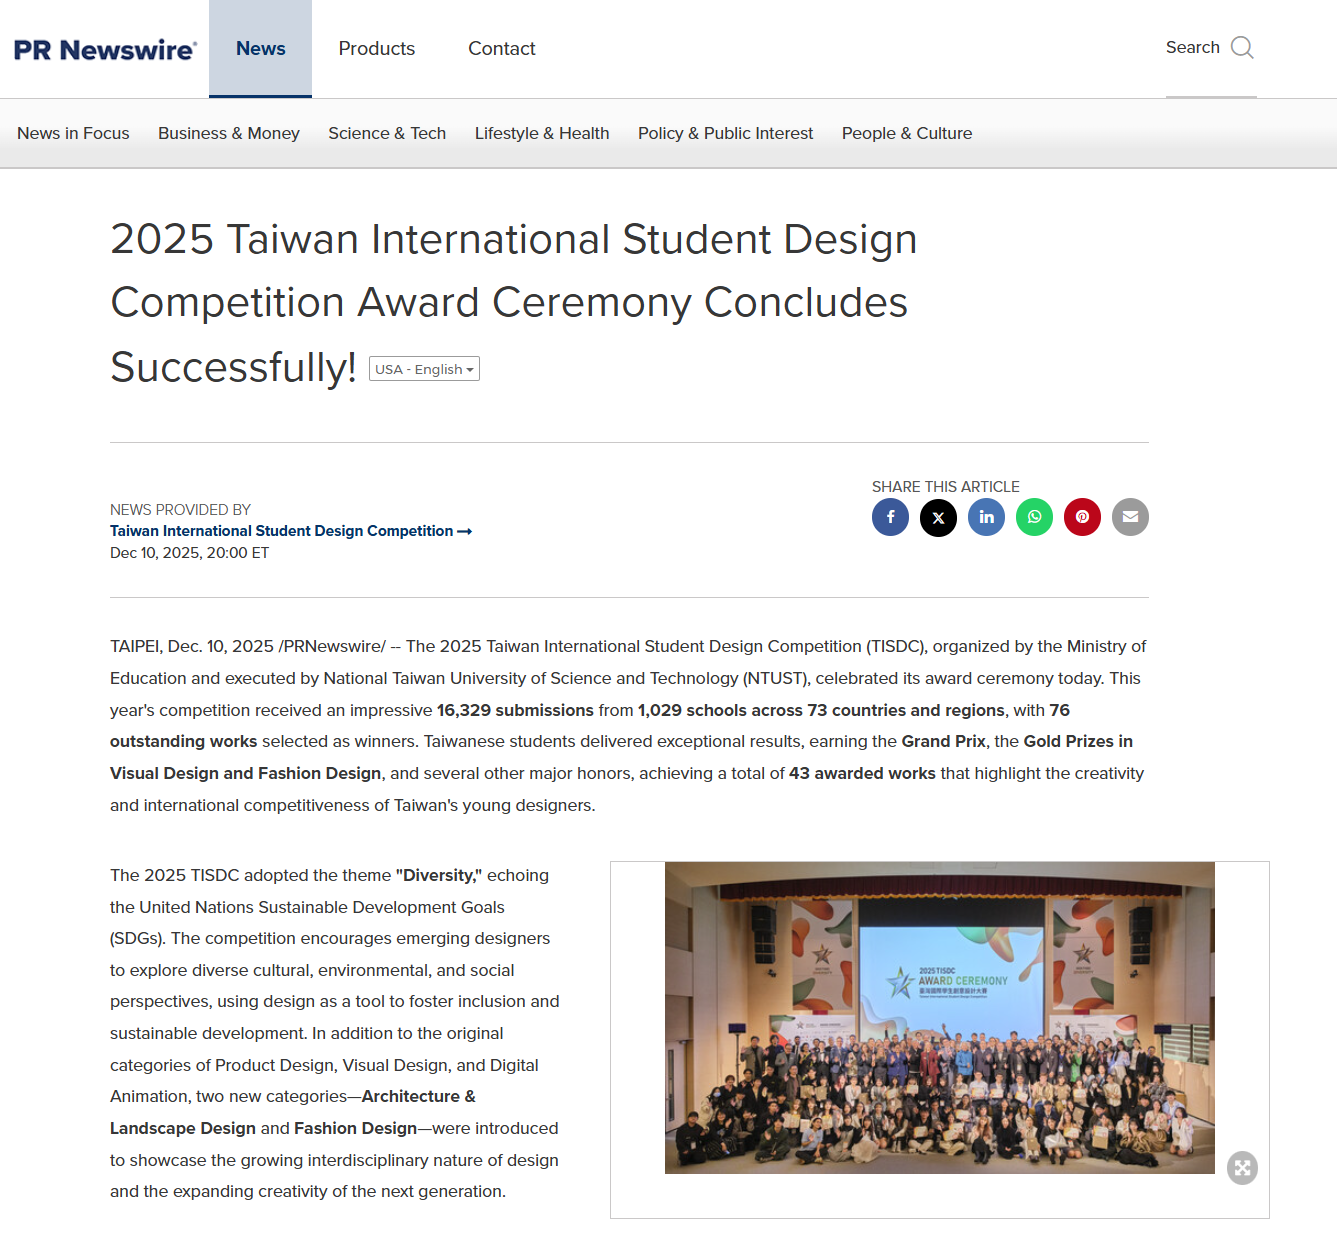The image size is (1337, 1236).
Task: Open the Contact page
Action: coord(501,48)
